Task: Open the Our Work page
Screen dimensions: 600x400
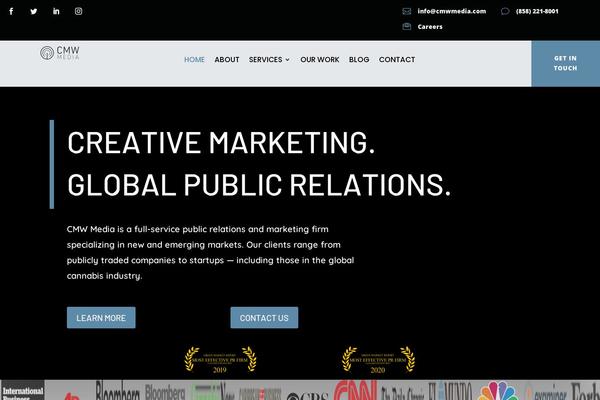Action: (x=320, y=60)
